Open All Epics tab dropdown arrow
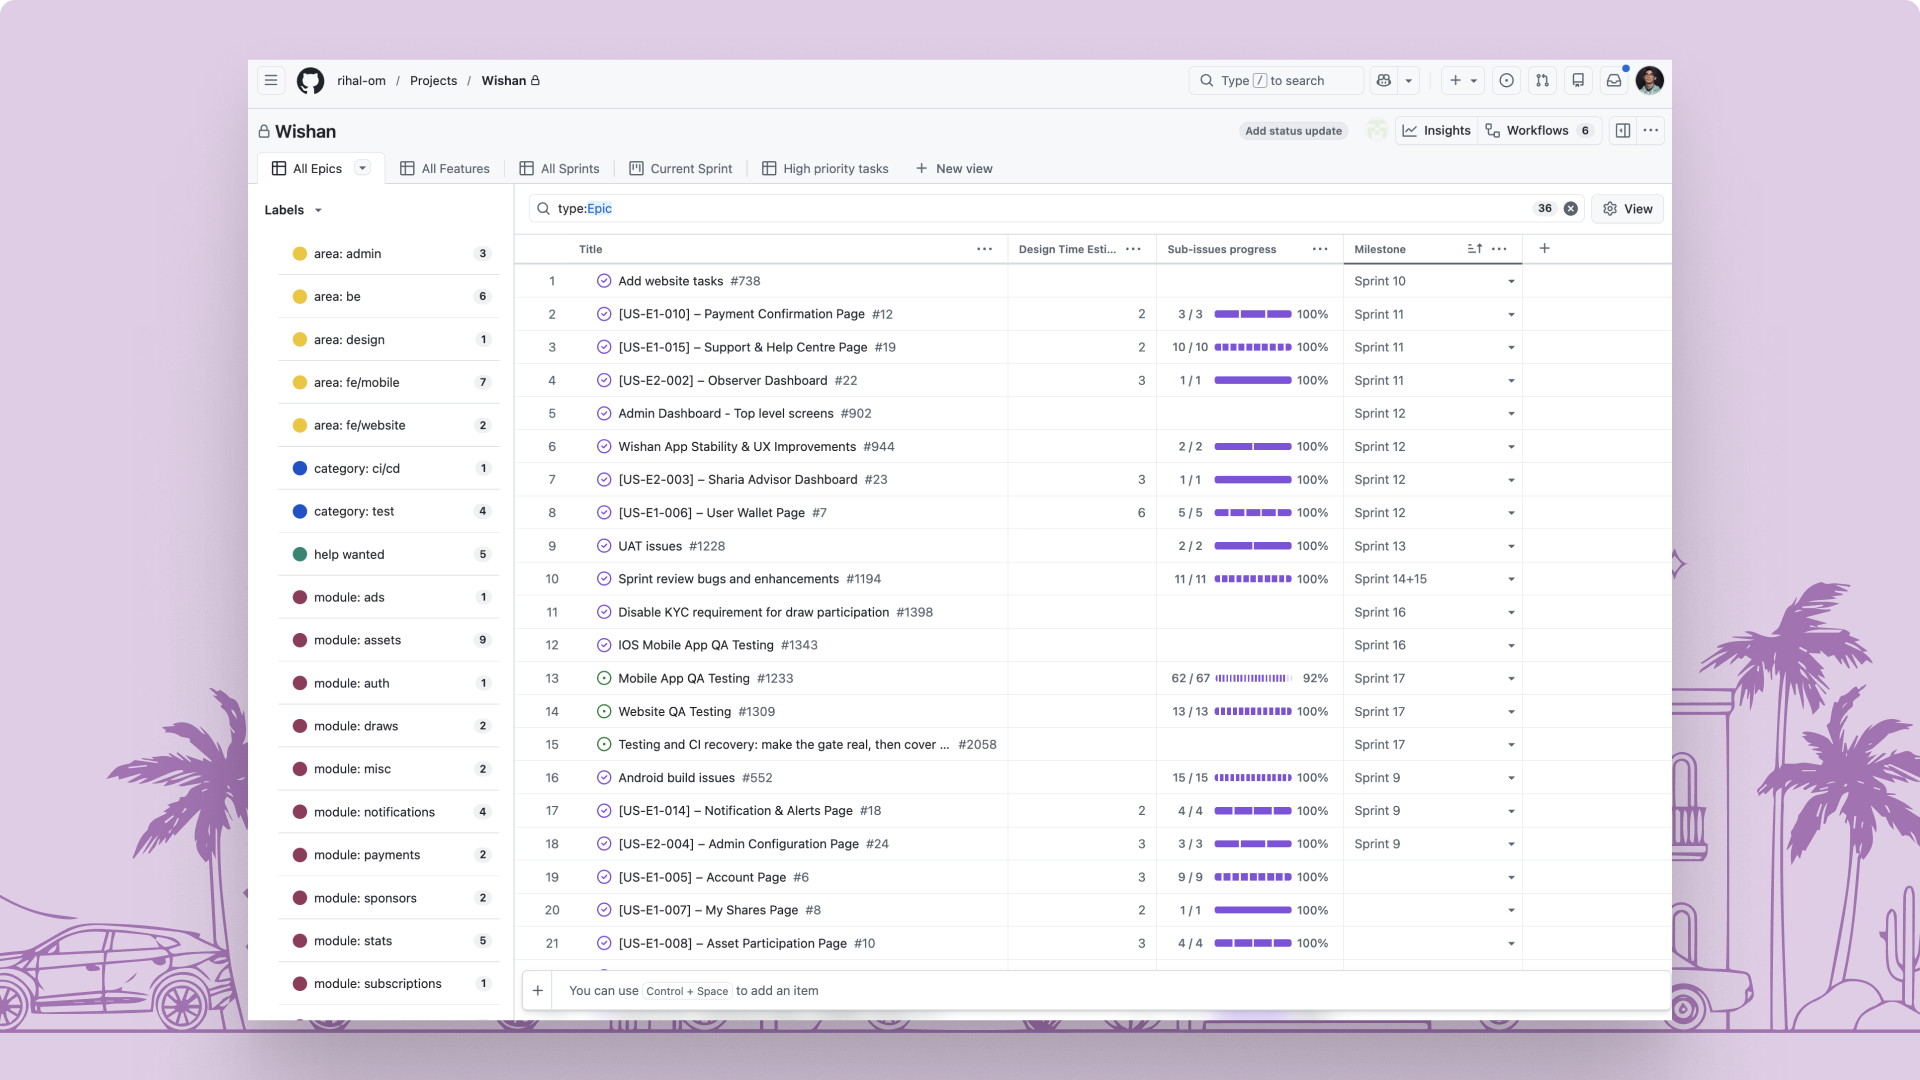The width and height of the screenshot is (1920, 1080). 363,168
